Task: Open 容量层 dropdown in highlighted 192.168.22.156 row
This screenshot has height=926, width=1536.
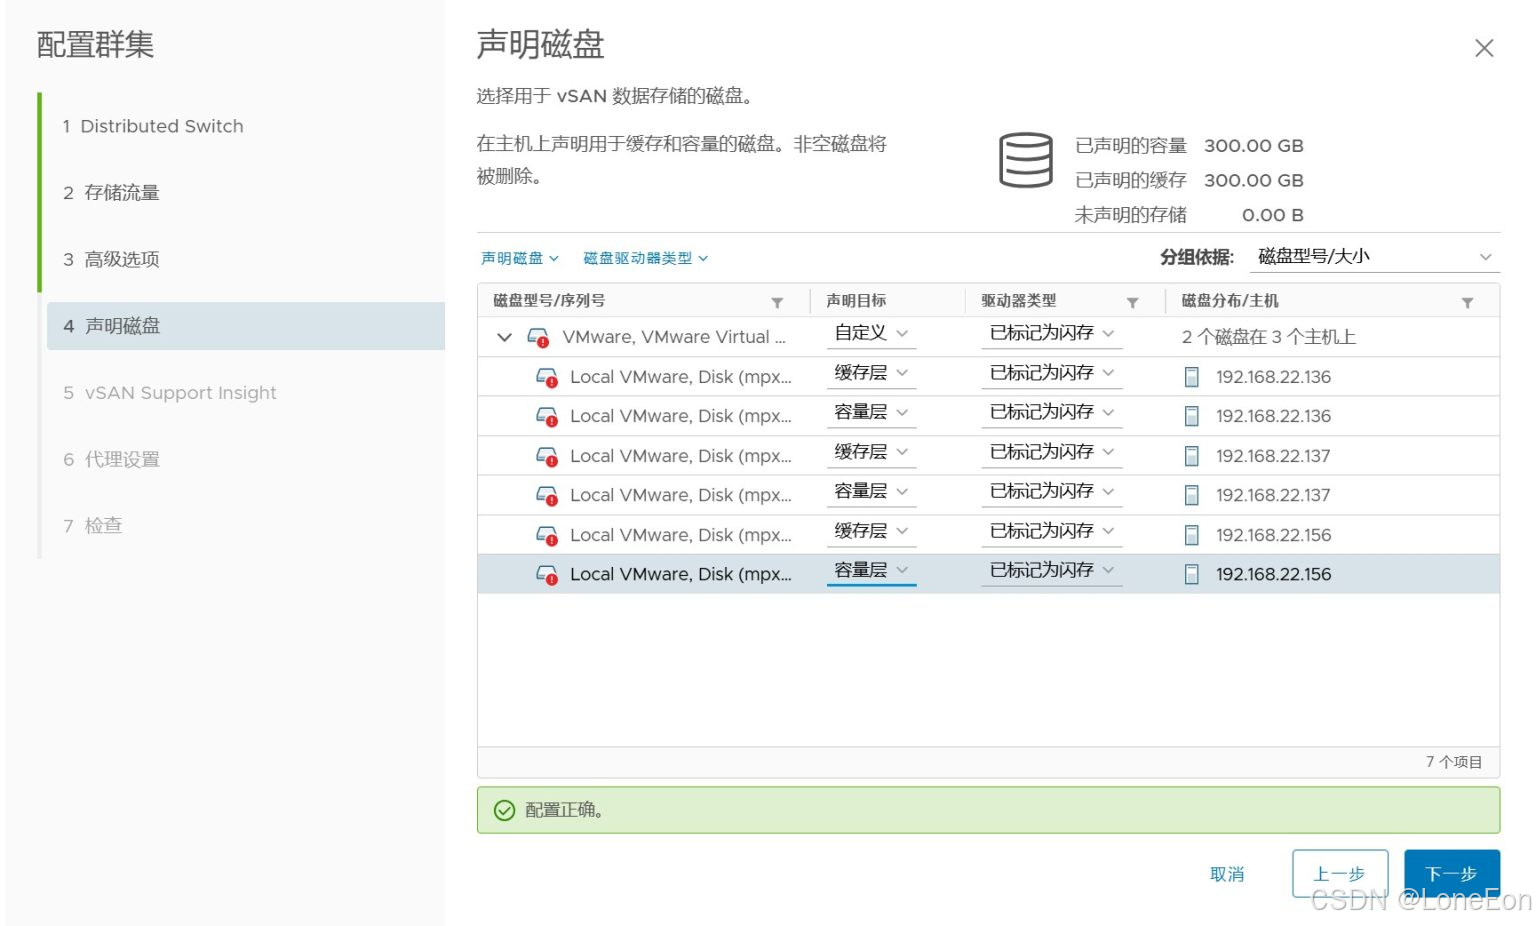Action: [x=872, y=570]
